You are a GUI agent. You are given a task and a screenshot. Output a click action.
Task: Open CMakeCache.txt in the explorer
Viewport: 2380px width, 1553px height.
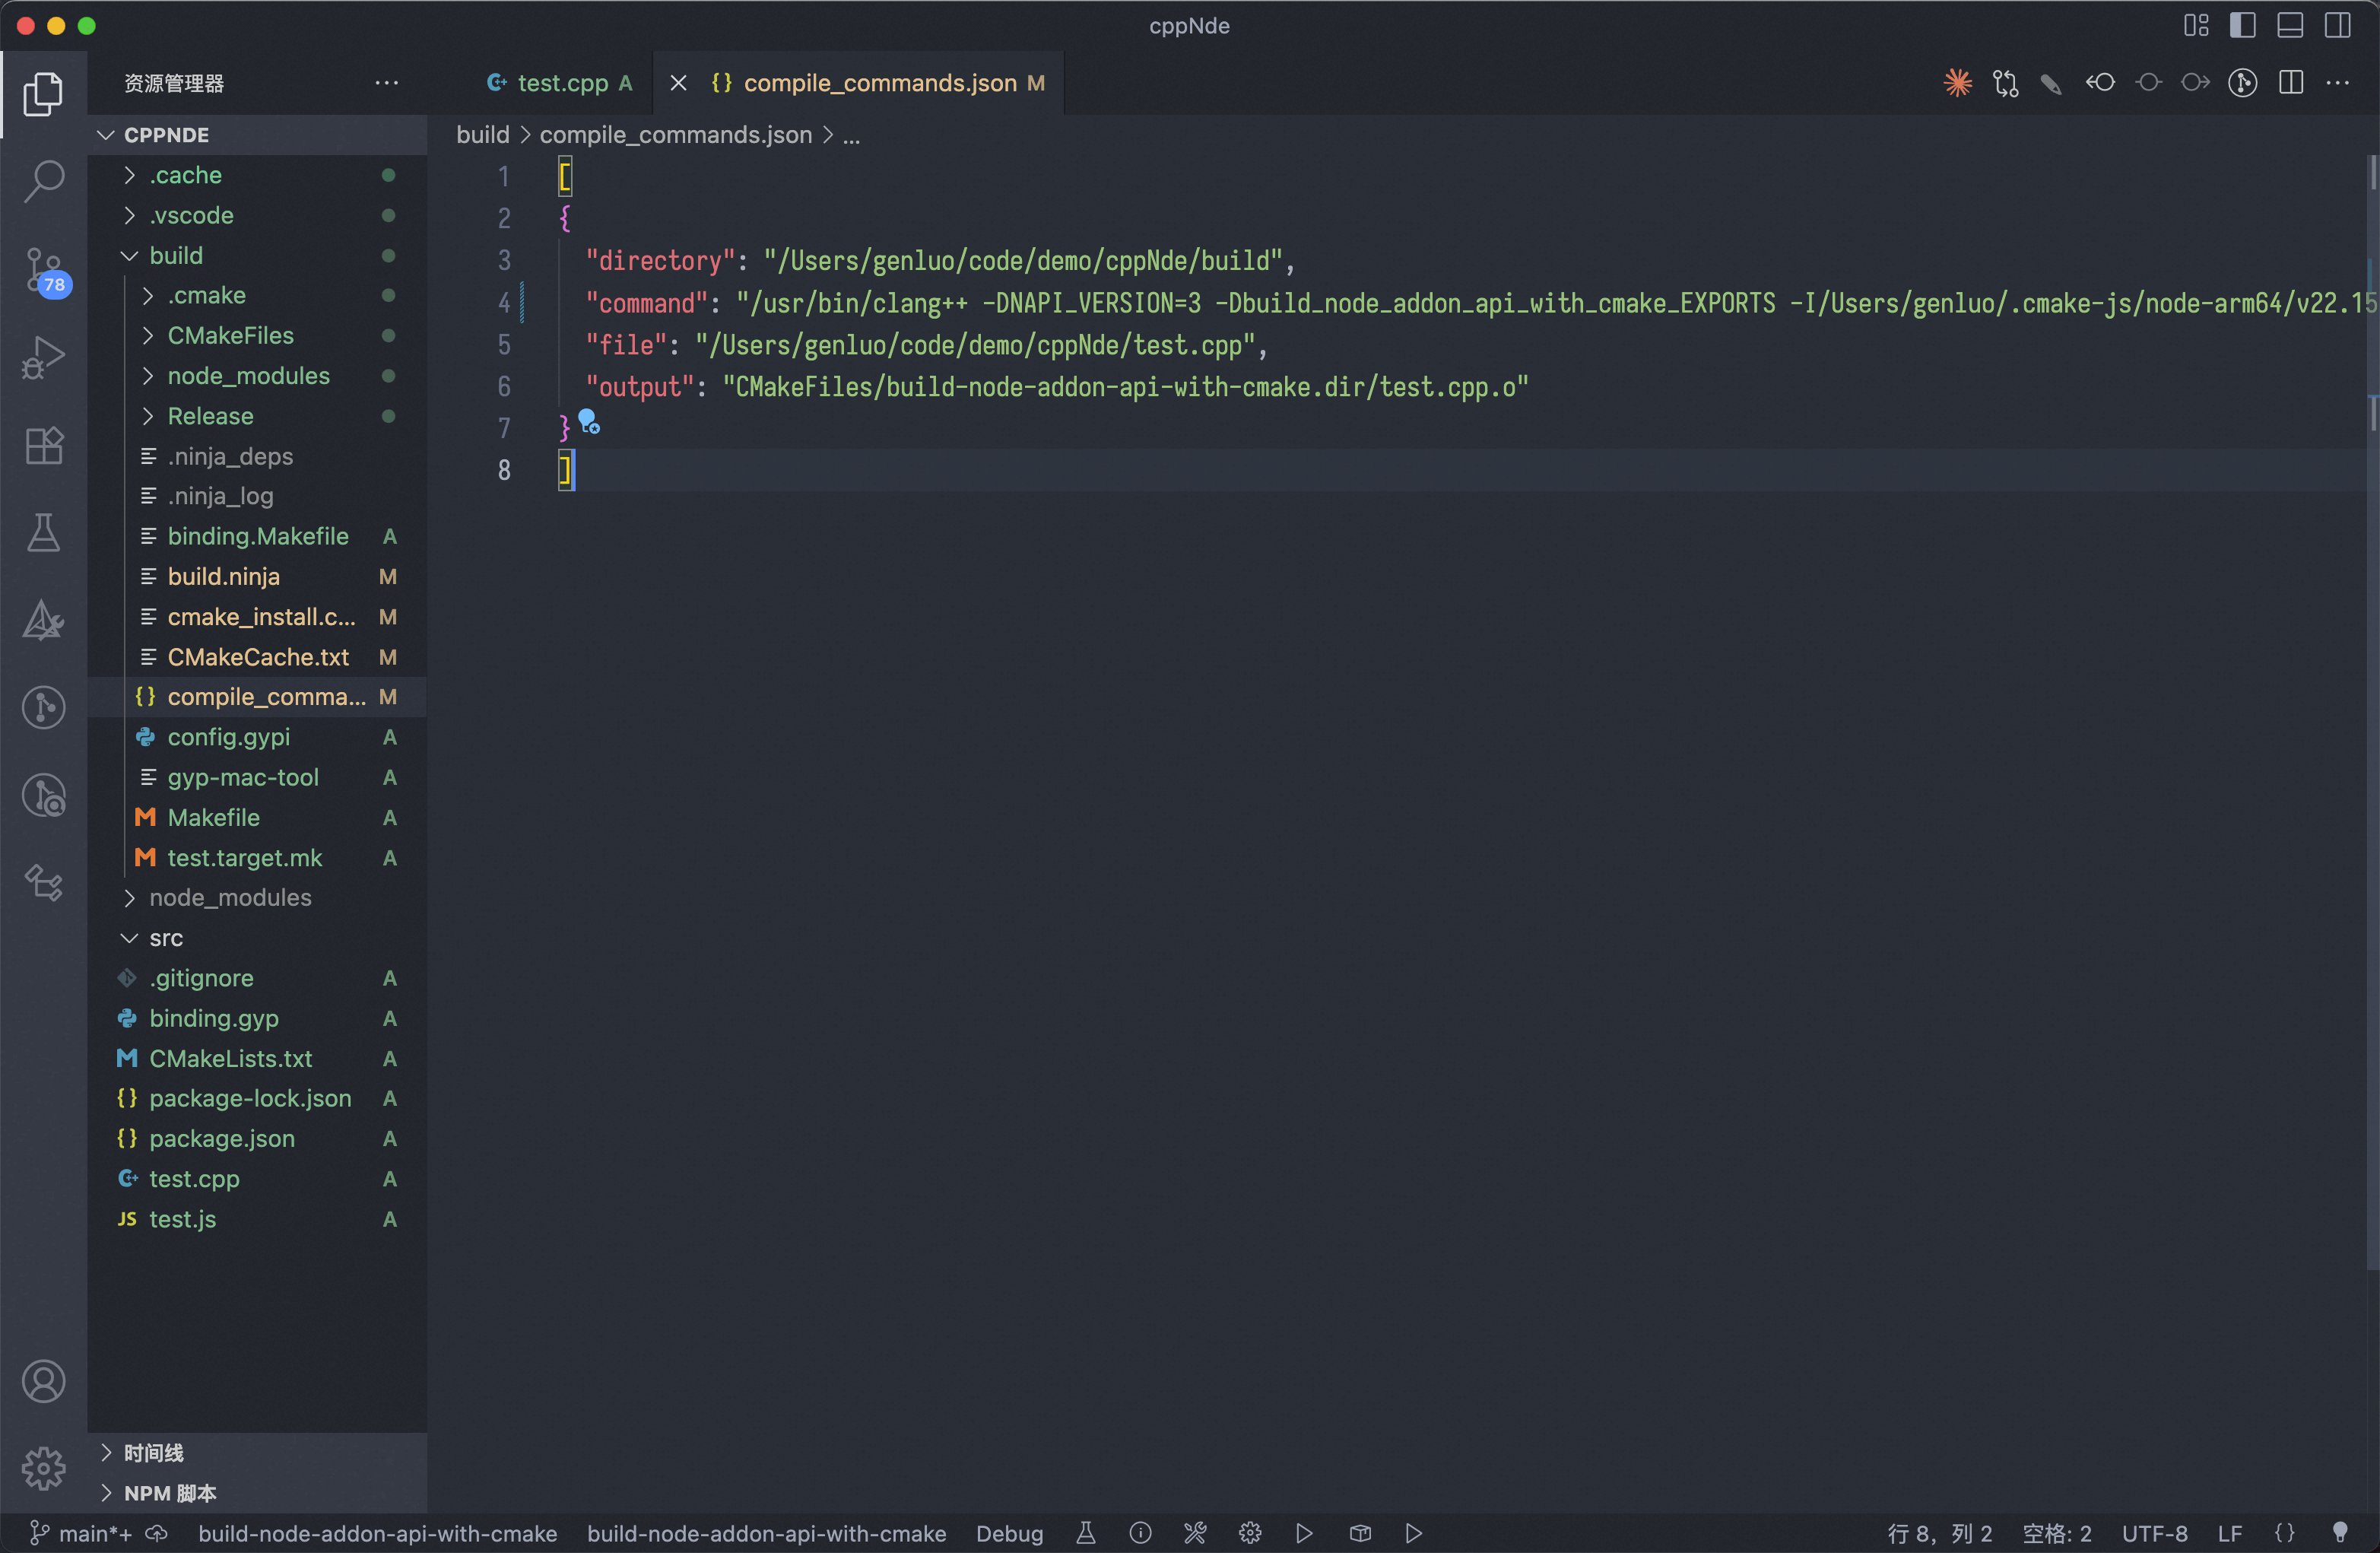(257, 657)
